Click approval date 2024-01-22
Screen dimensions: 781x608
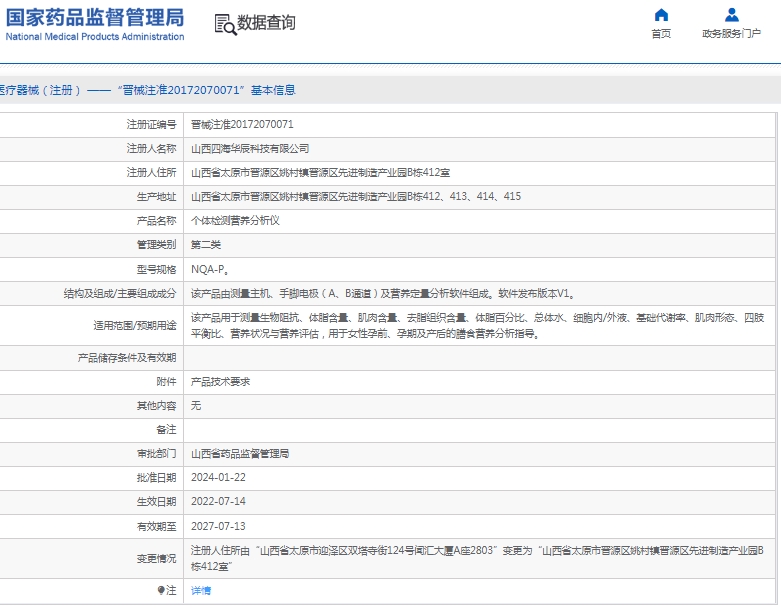(218, 478)
